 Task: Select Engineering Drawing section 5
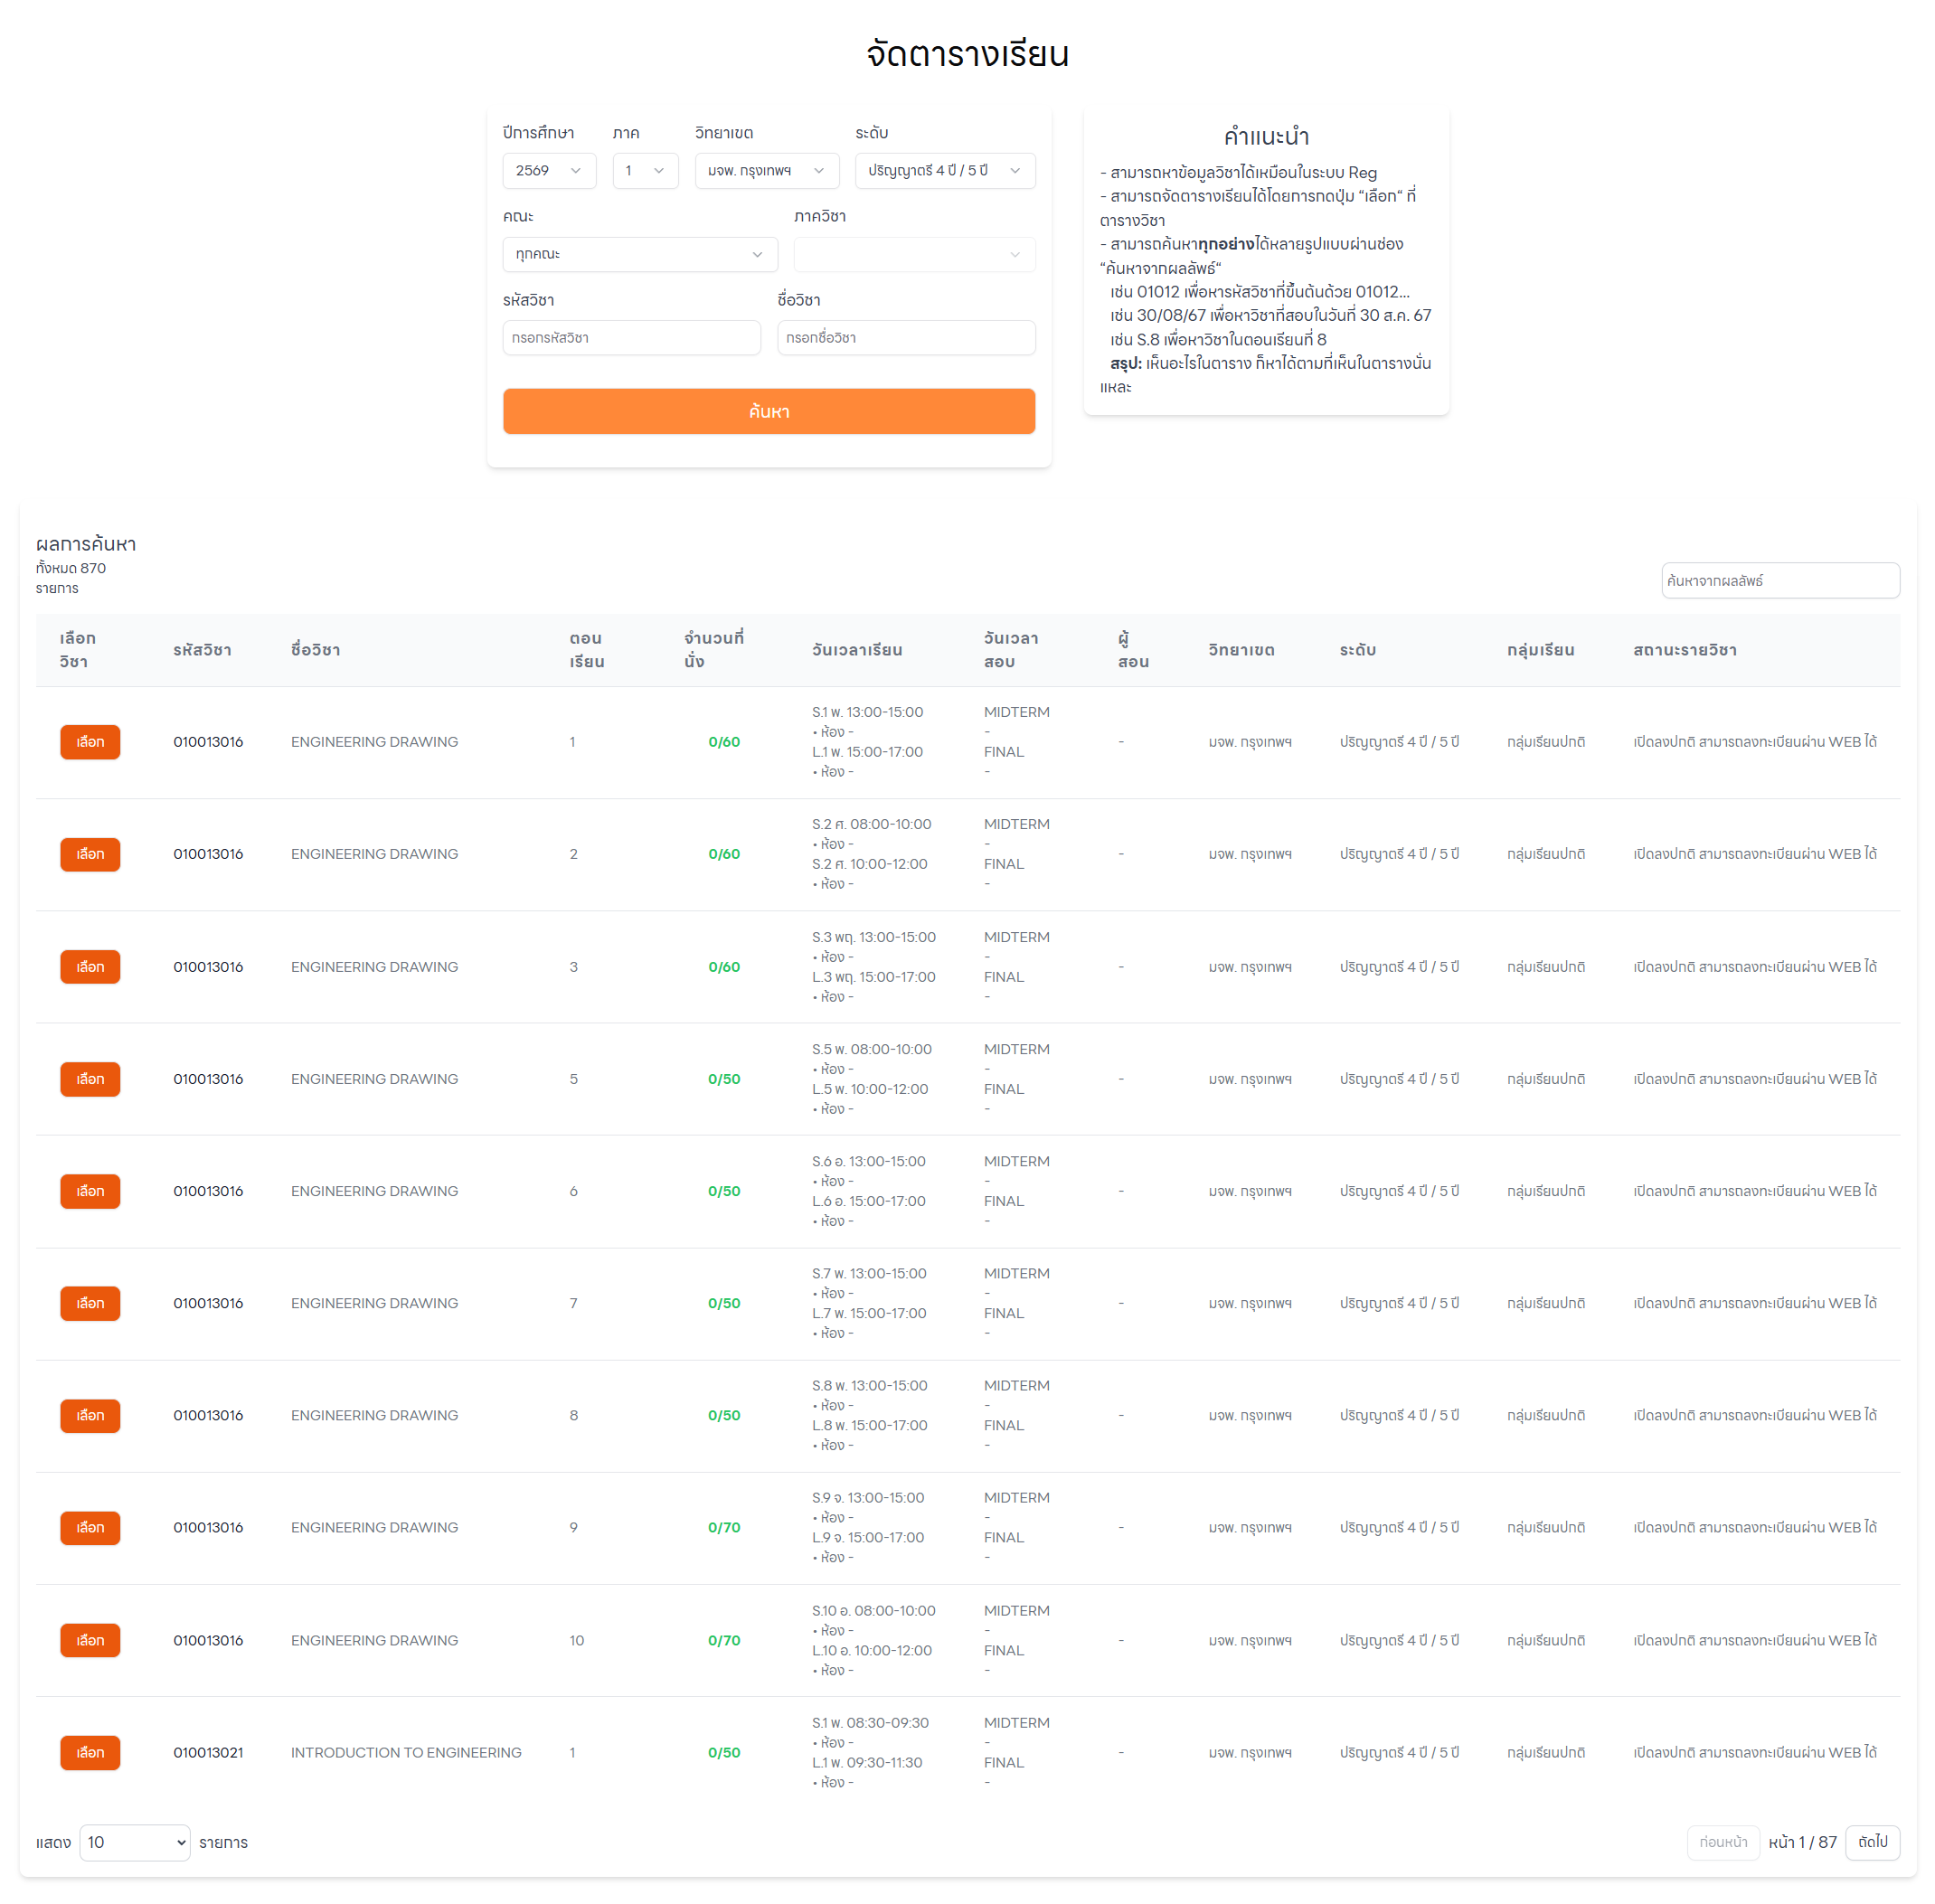click(x=90, y=1079)
